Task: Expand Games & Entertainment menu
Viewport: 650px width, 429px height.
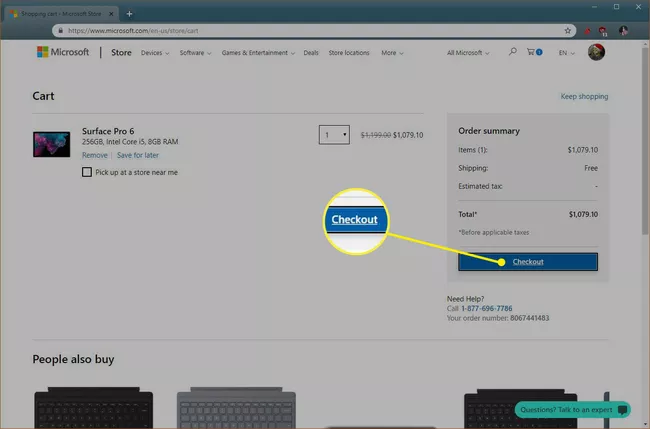Action: (258, 53)
